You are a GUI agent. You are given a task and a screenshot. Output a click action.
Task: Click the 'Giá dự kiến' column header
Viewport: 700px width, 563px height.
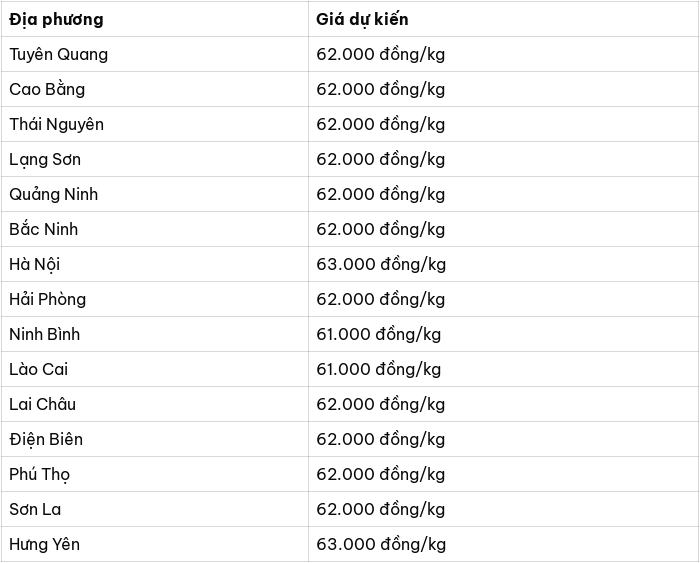[362, 19]
